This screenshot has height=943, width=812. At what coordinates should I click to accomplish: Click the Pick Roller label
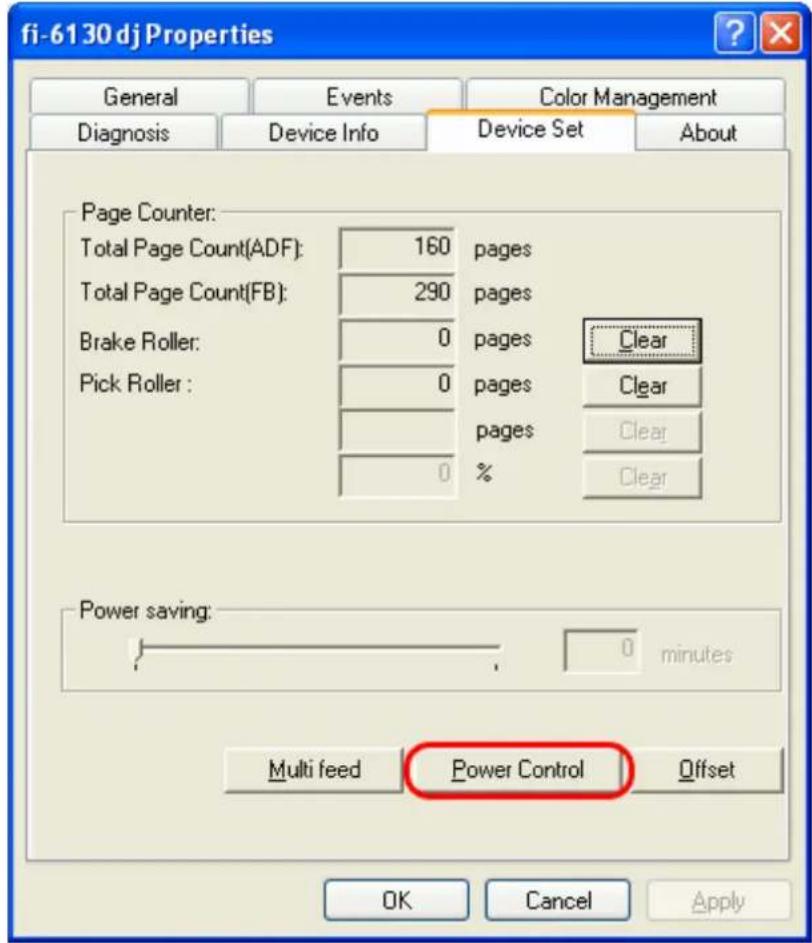pos(136,384)
